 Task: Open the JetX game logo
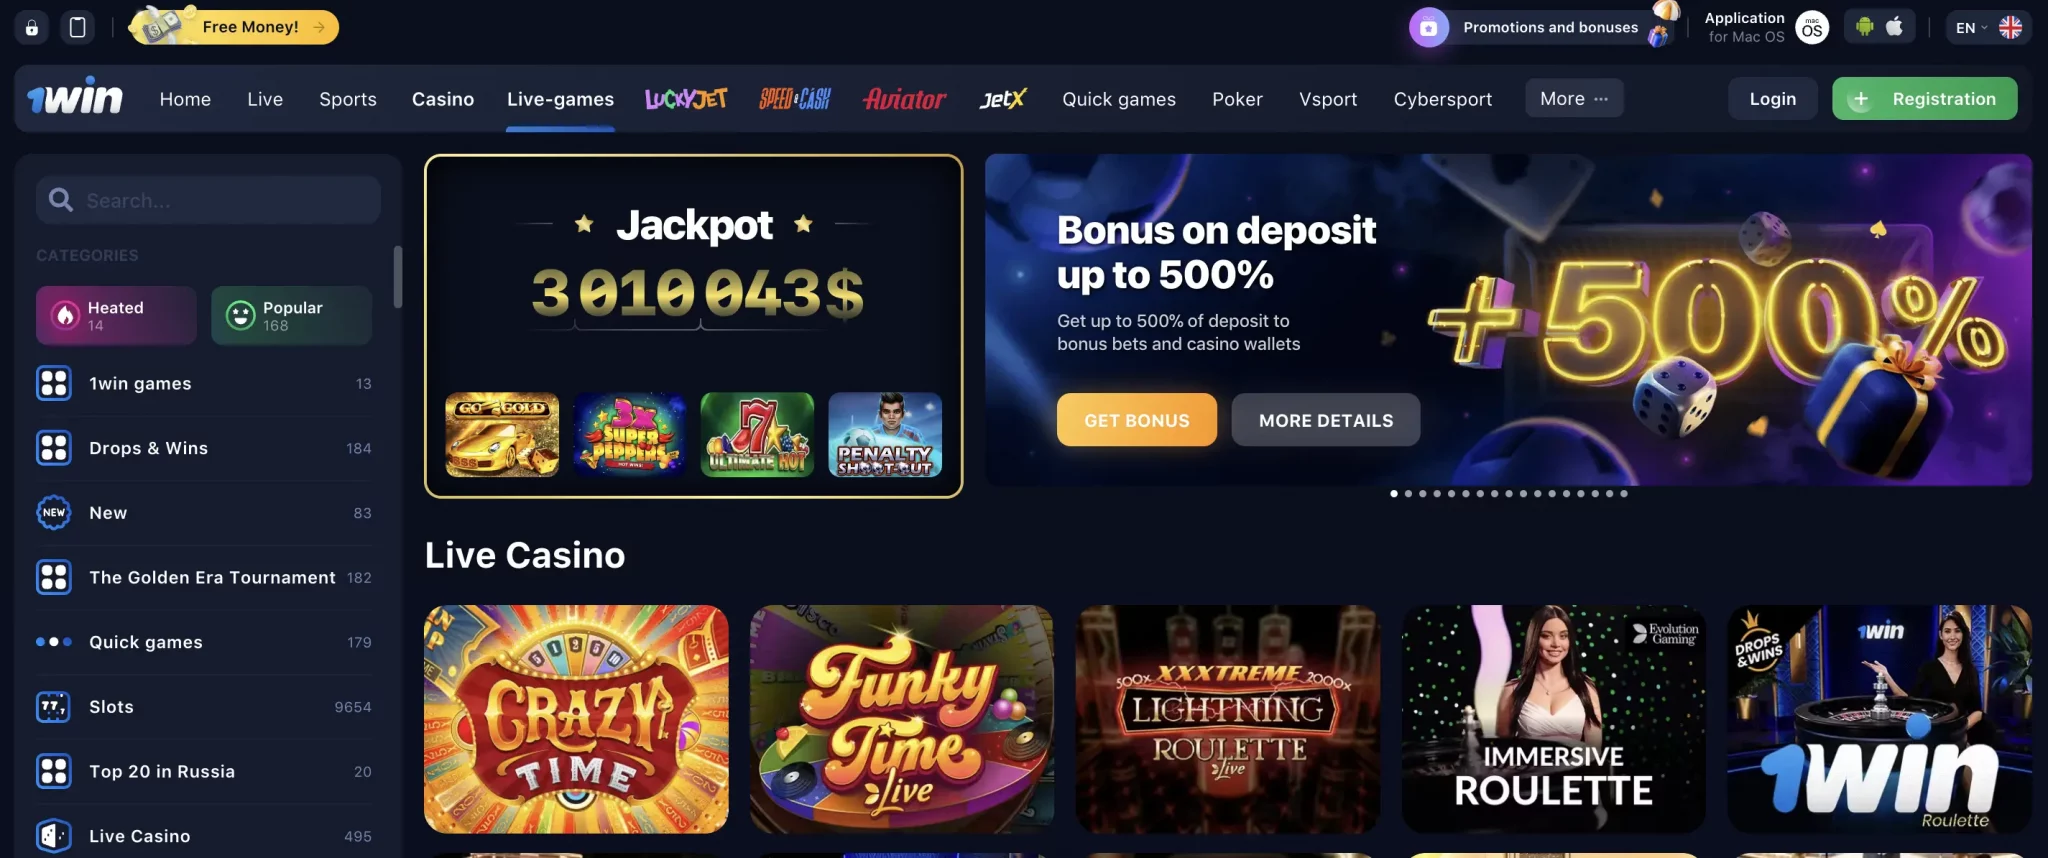1003,99
